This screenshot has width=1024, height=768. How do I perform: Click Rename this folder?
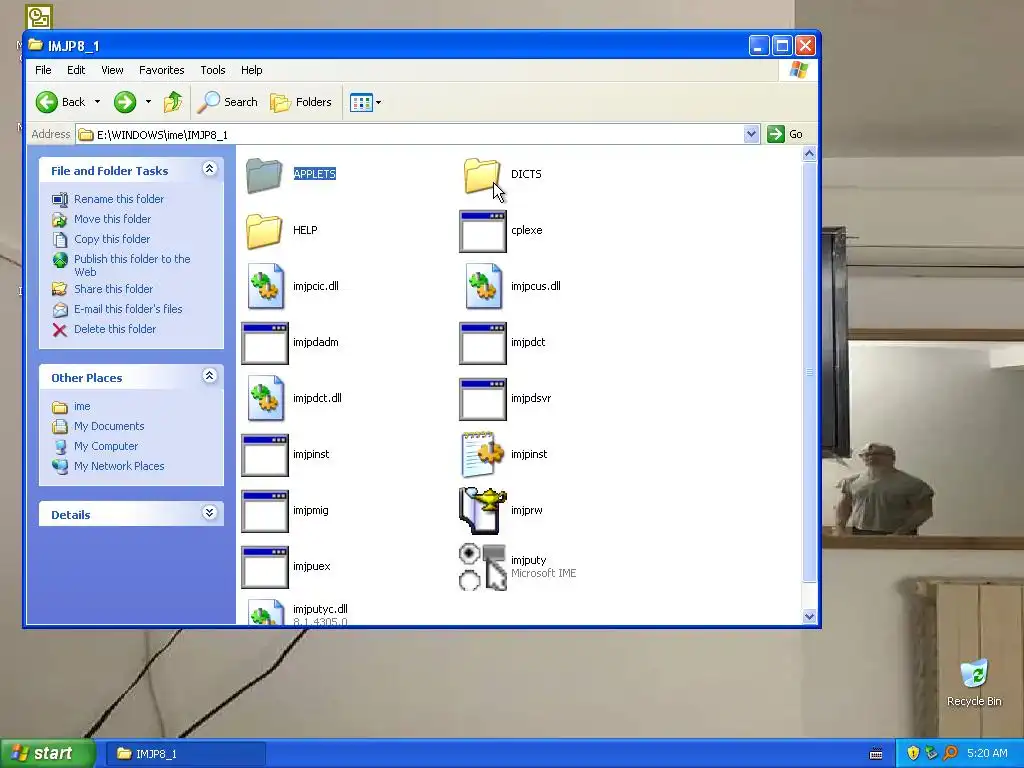pos(108,199)
